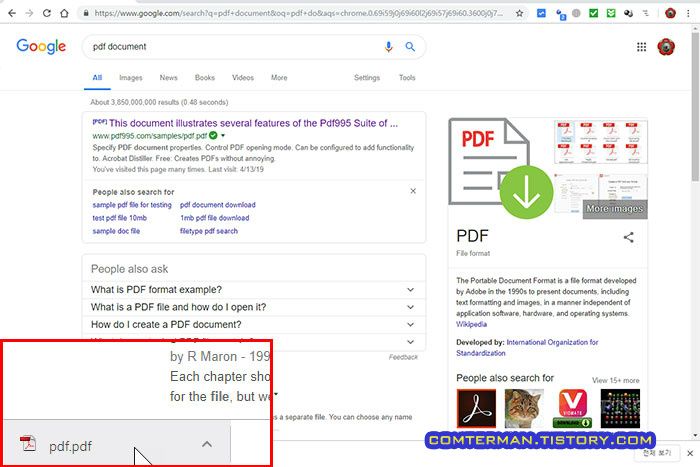Open the blue translate extension icon
The image size is (700, 467).
click(561, 14)
